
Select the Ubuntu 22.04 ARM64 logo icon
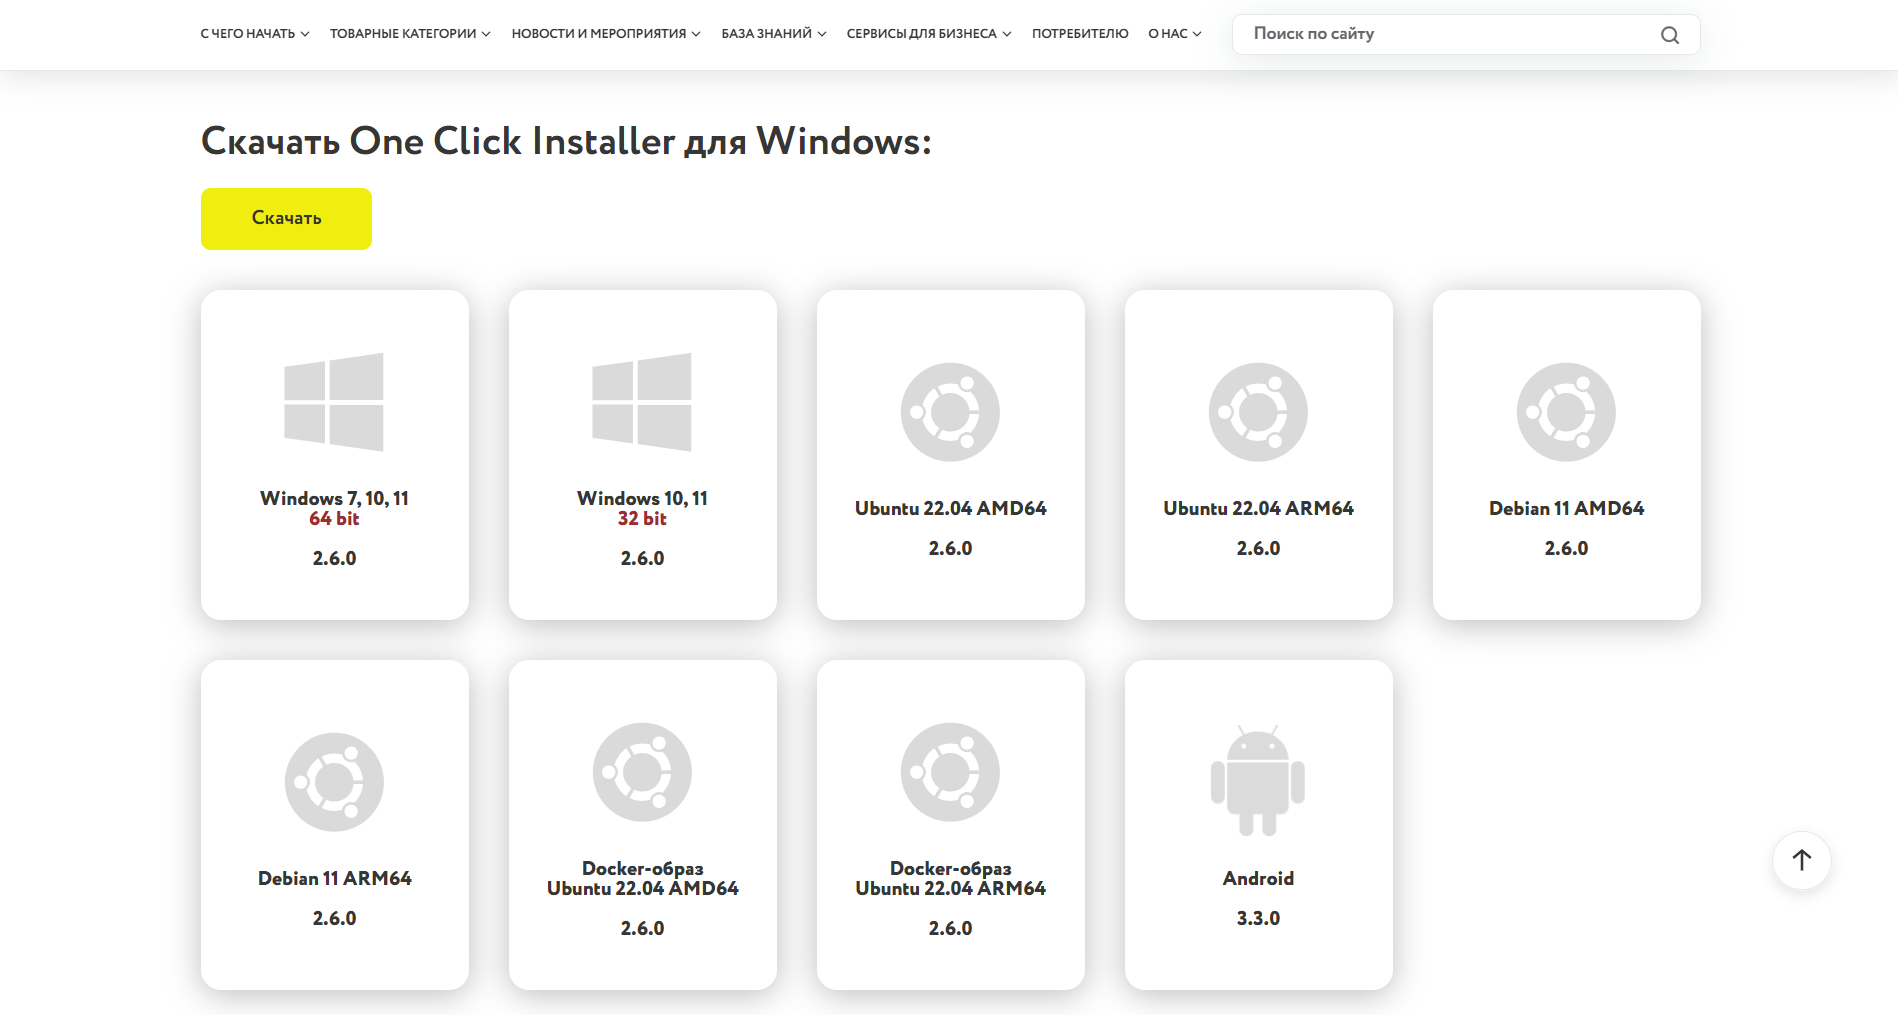pos(1258,412)
